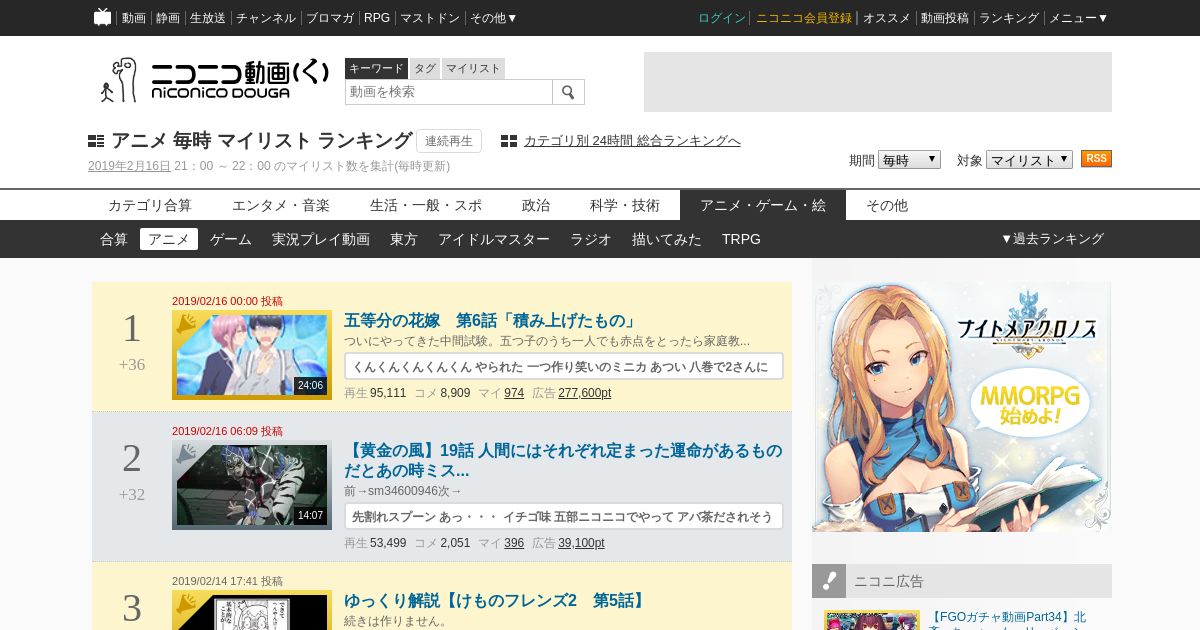Viewport: 1200px width, 630px height.
Task: Switch search mode to タグ tab
Action: tap(425, 68)
